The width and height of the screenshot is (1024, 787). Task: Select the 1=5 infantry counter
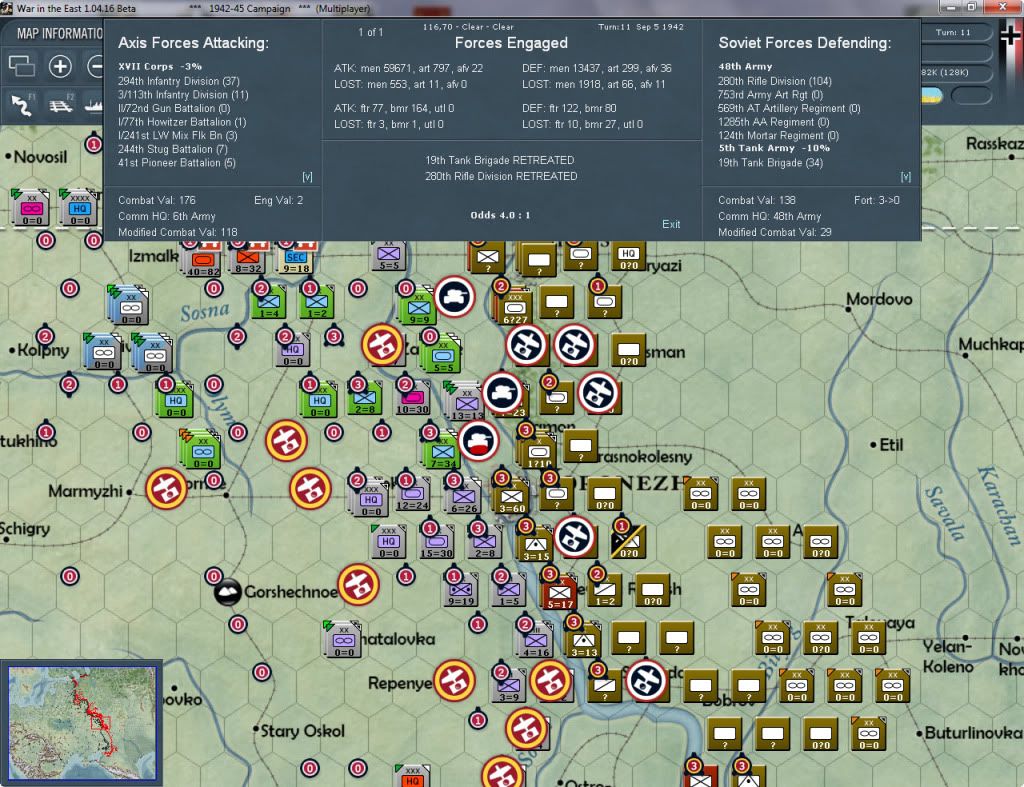[509, 591]
